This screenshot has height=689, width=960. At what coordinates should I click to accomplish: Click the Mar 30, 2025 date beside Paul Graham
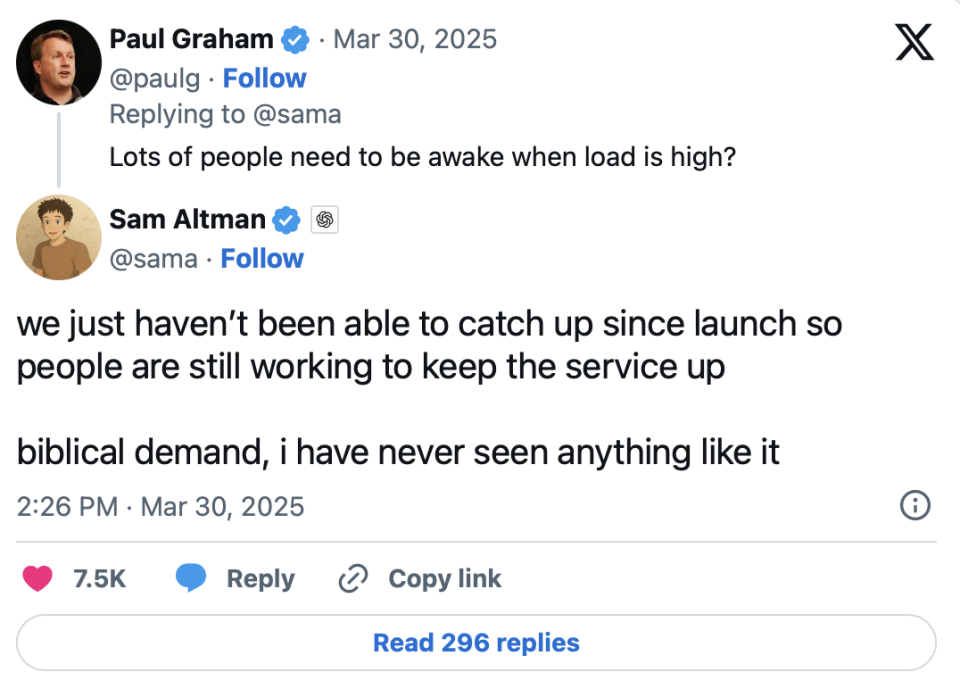(x=414, y=39)
